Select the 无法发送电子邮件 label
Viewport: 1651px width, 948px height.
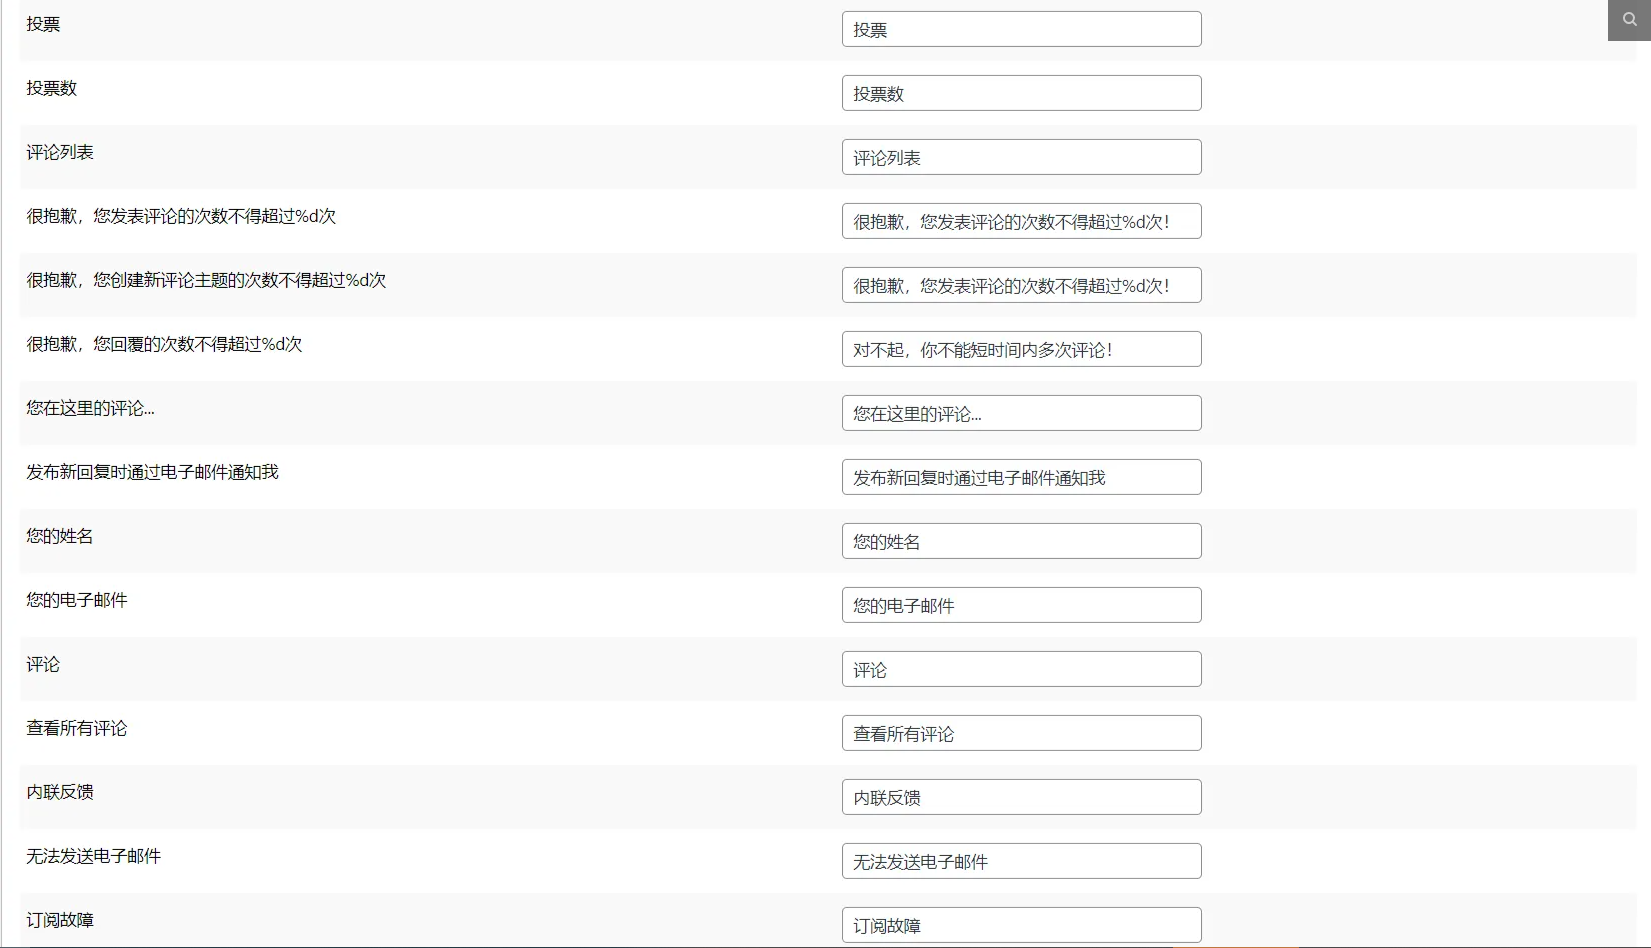pyautogui.click(x=94, y=856)
